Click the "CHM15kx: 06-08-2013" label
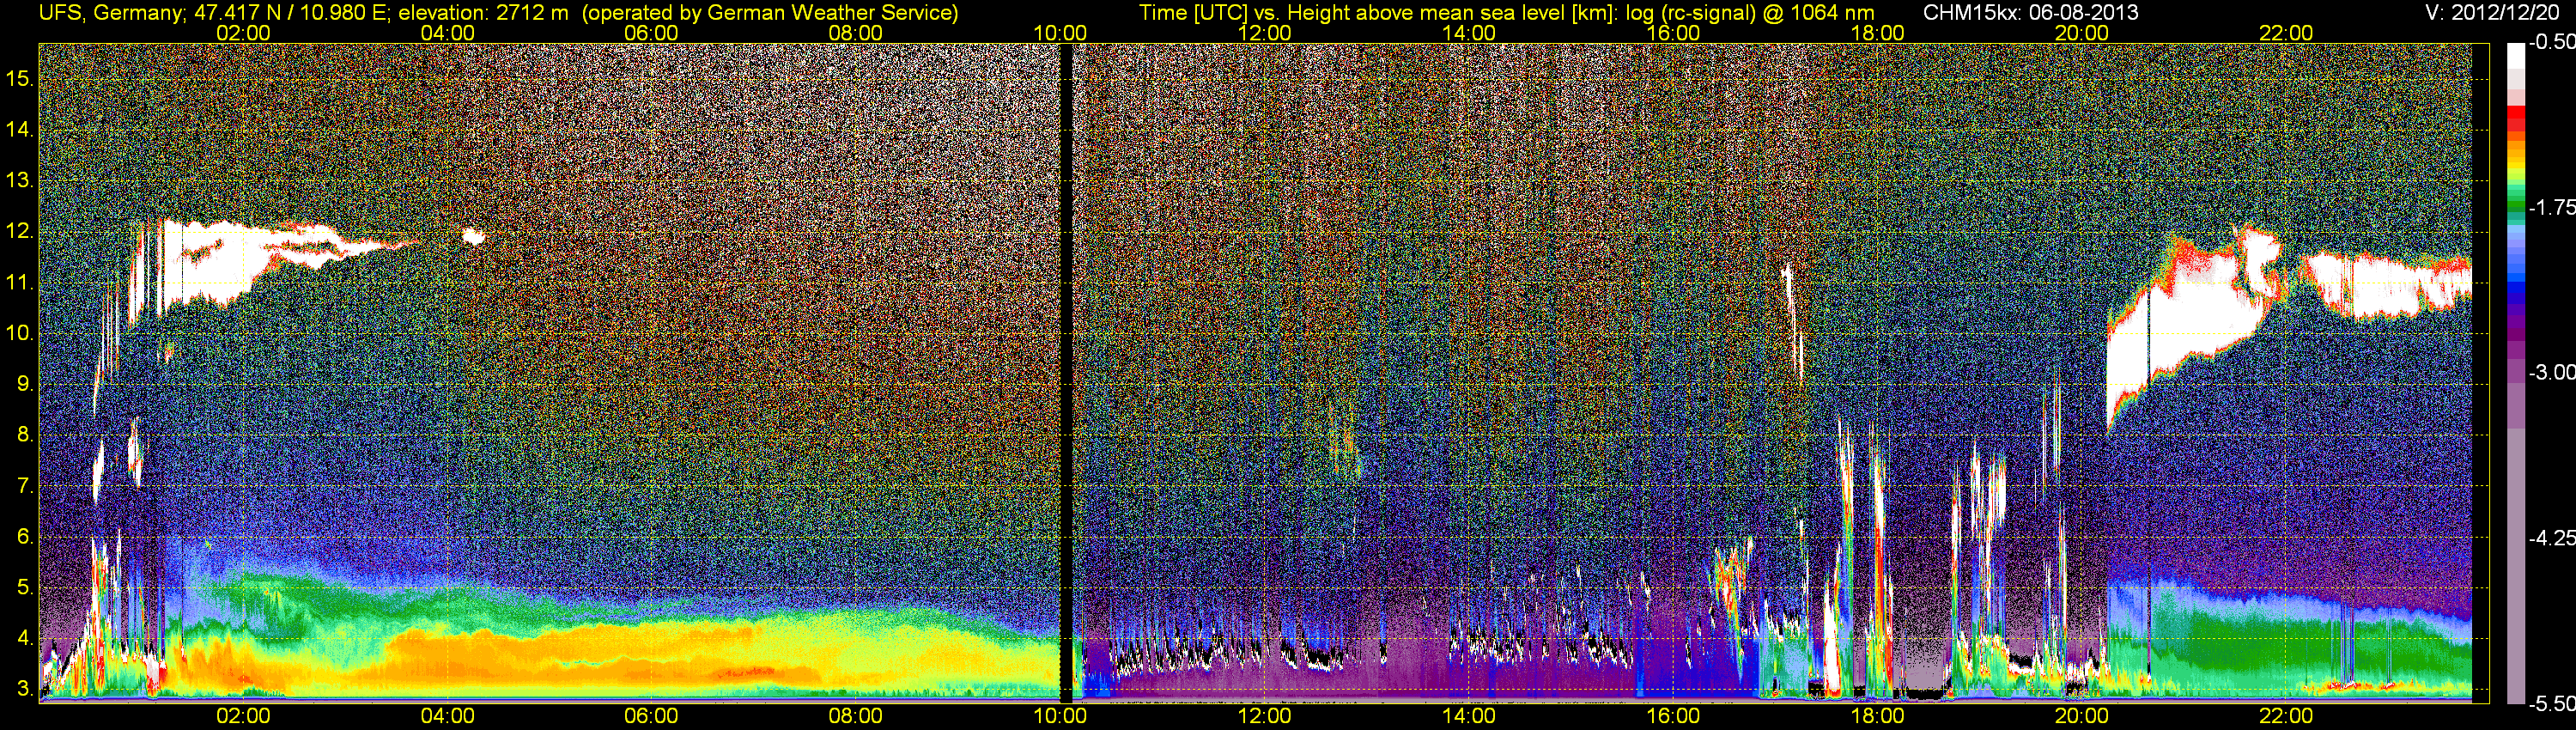The width and height of the screenshot is (2576, 730). click(2031, 12)
